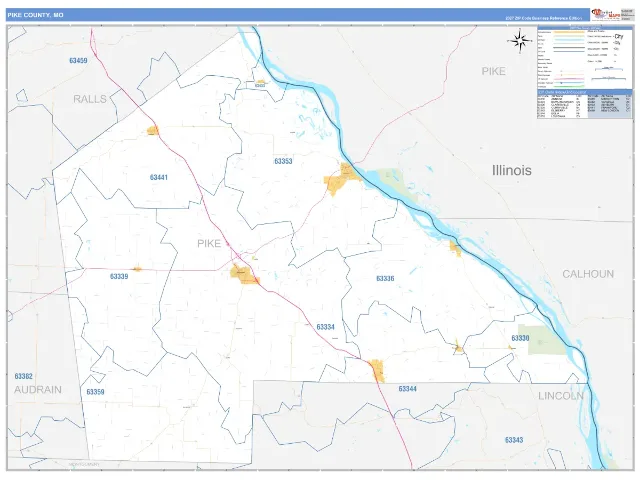Select ZIP code label 63359
This screenshot has height=480, width=640.
tap(96, 392)
